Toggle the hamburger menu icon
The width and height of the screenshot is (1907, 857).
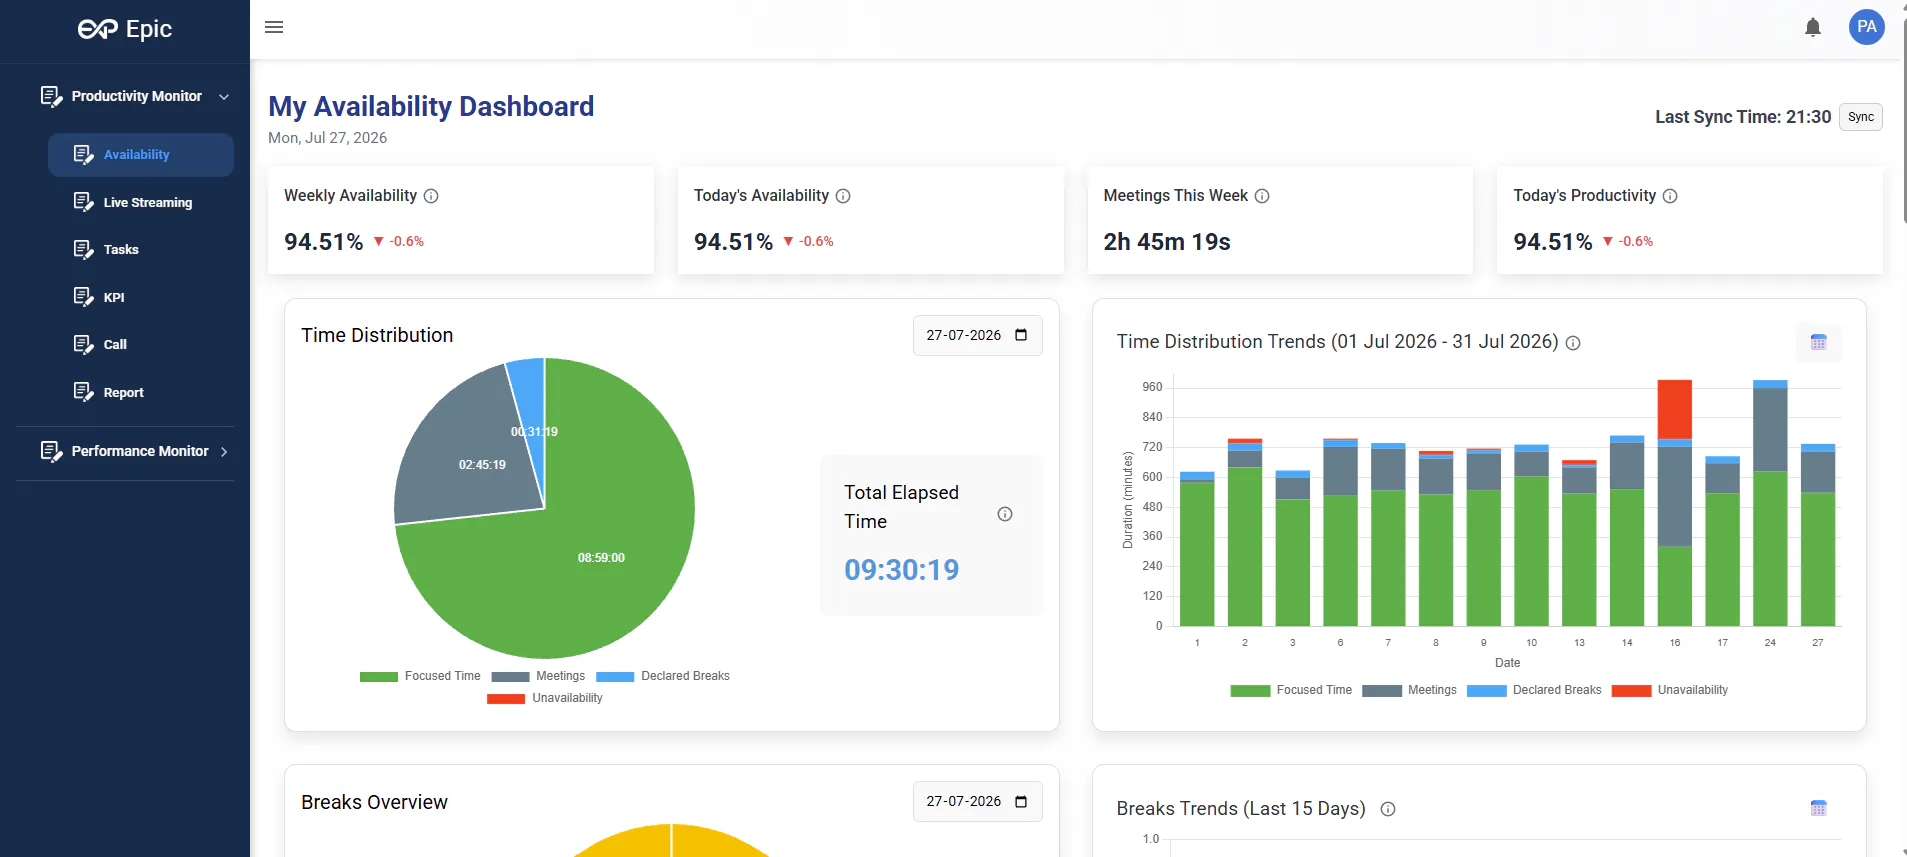tap(274, 27)
